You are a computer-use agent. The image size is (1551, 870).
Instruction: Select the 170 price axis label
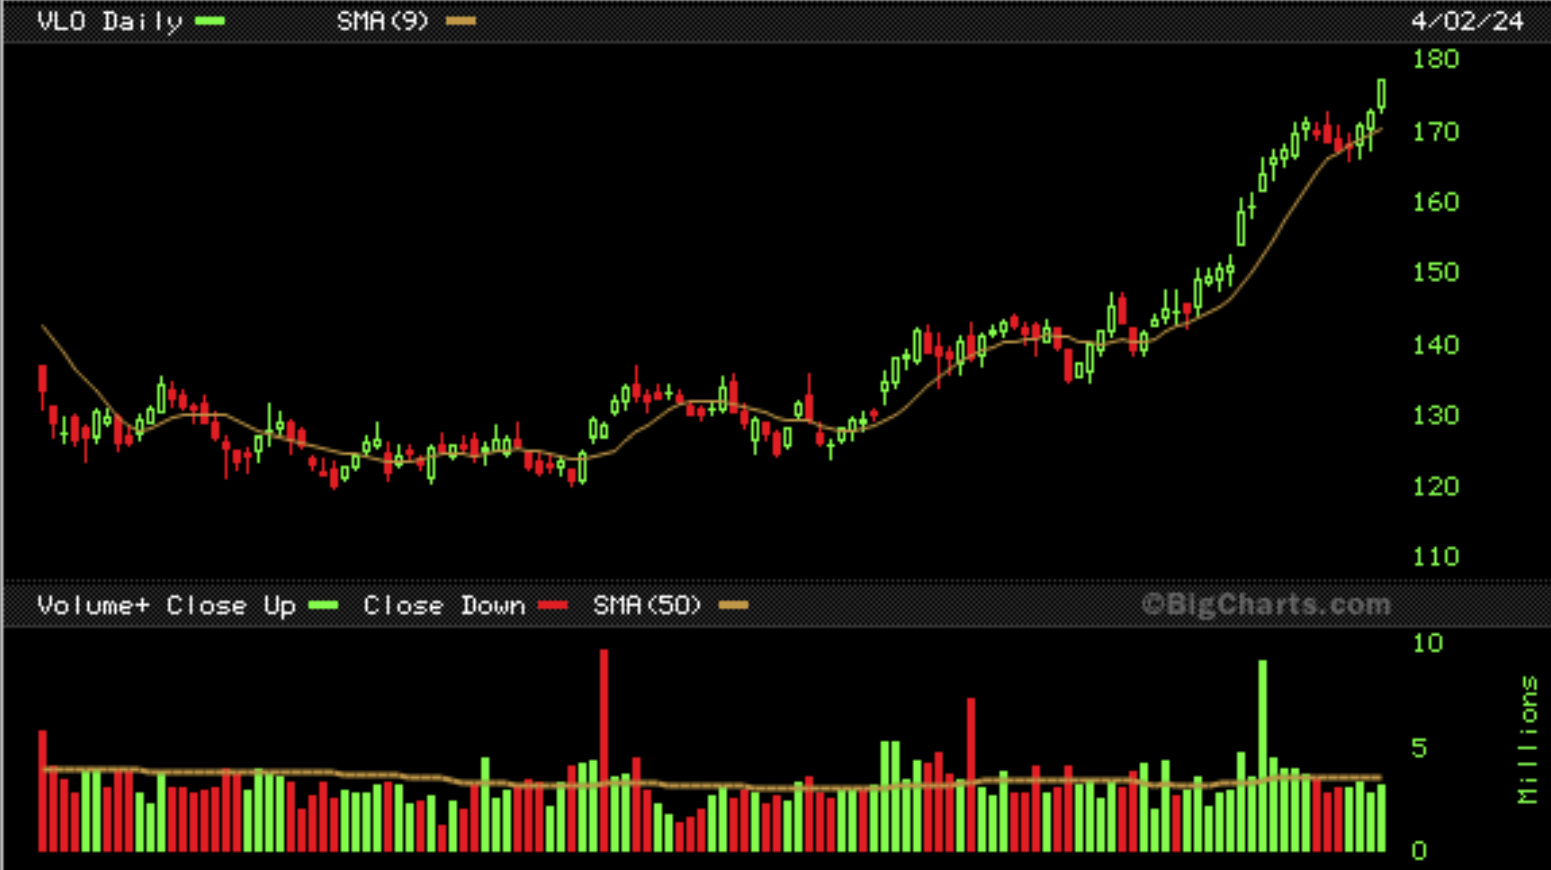[x=1436, y=131]
